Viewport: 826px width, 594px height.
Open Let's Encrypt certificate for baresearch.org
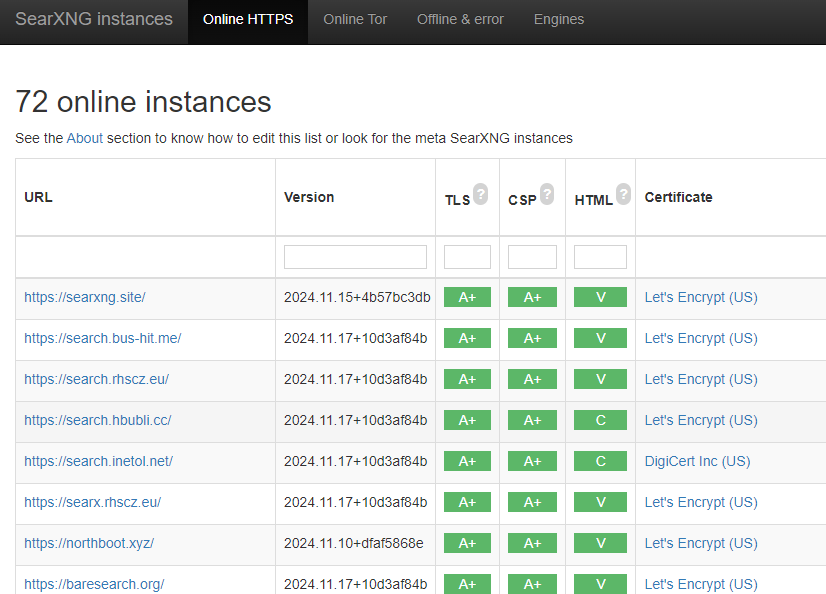[701, 584]
